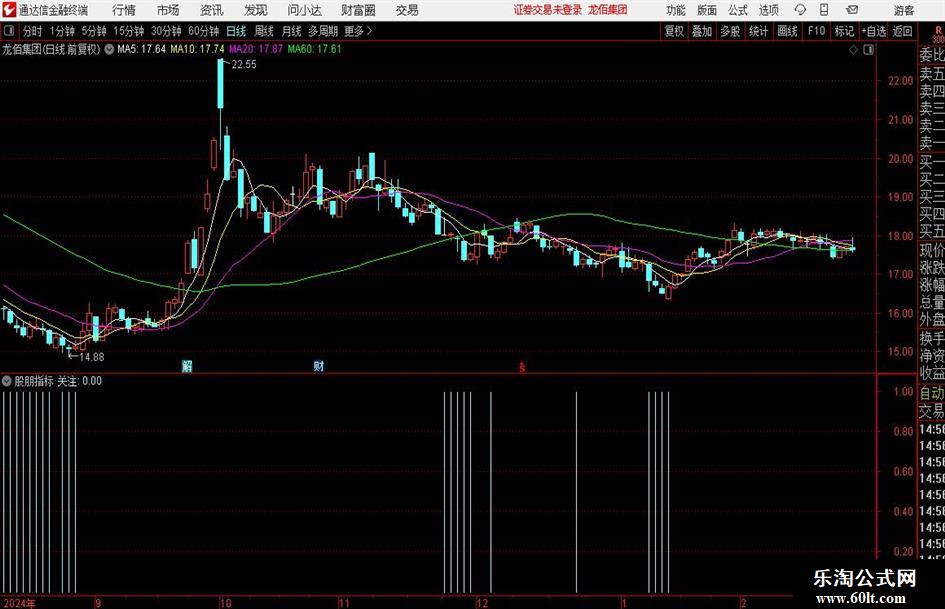Click the diamond icon above the chart
Viewport: 945px width, 609px height.
click(x=853, y=50)
